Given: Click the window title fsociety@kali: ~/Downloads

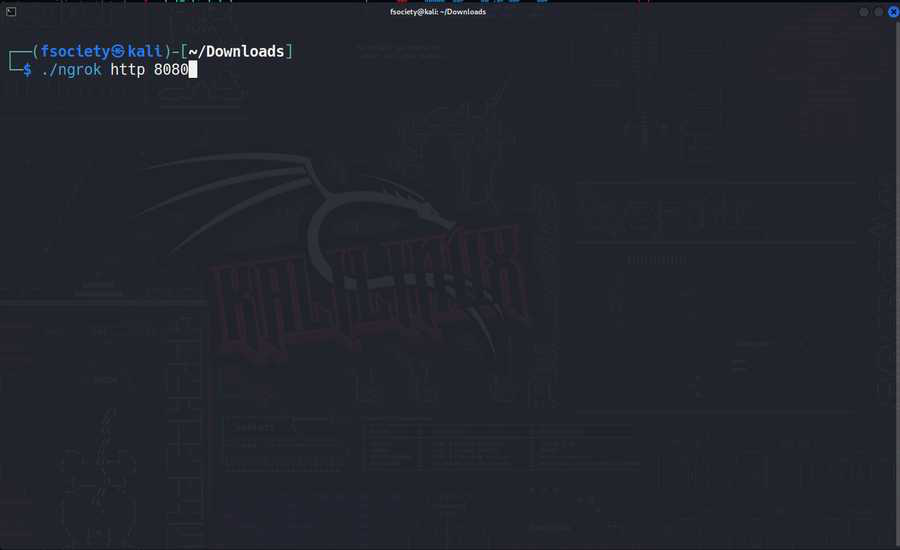Looking at the screenshot, I should [x=438, y=11].
